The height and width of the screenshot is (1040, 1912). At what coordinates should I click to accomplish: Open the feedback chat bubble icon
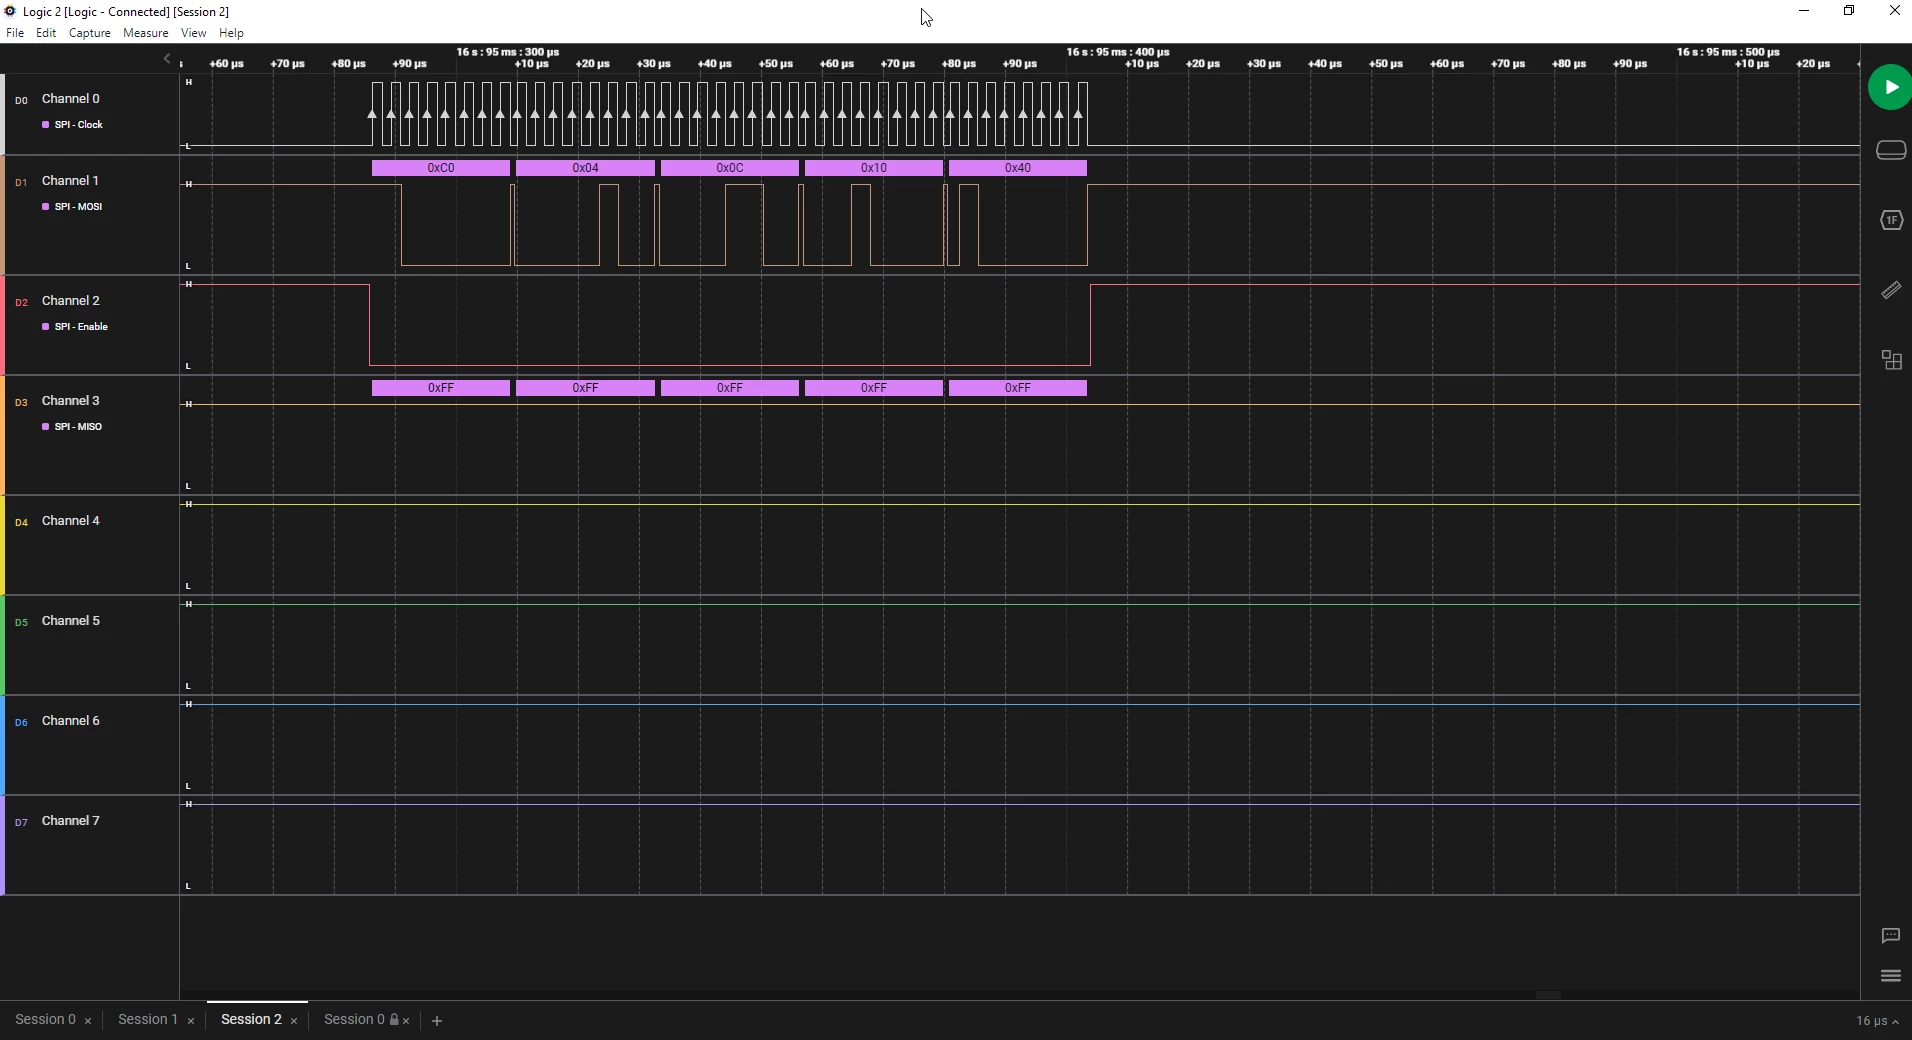tap(1891, 936)
